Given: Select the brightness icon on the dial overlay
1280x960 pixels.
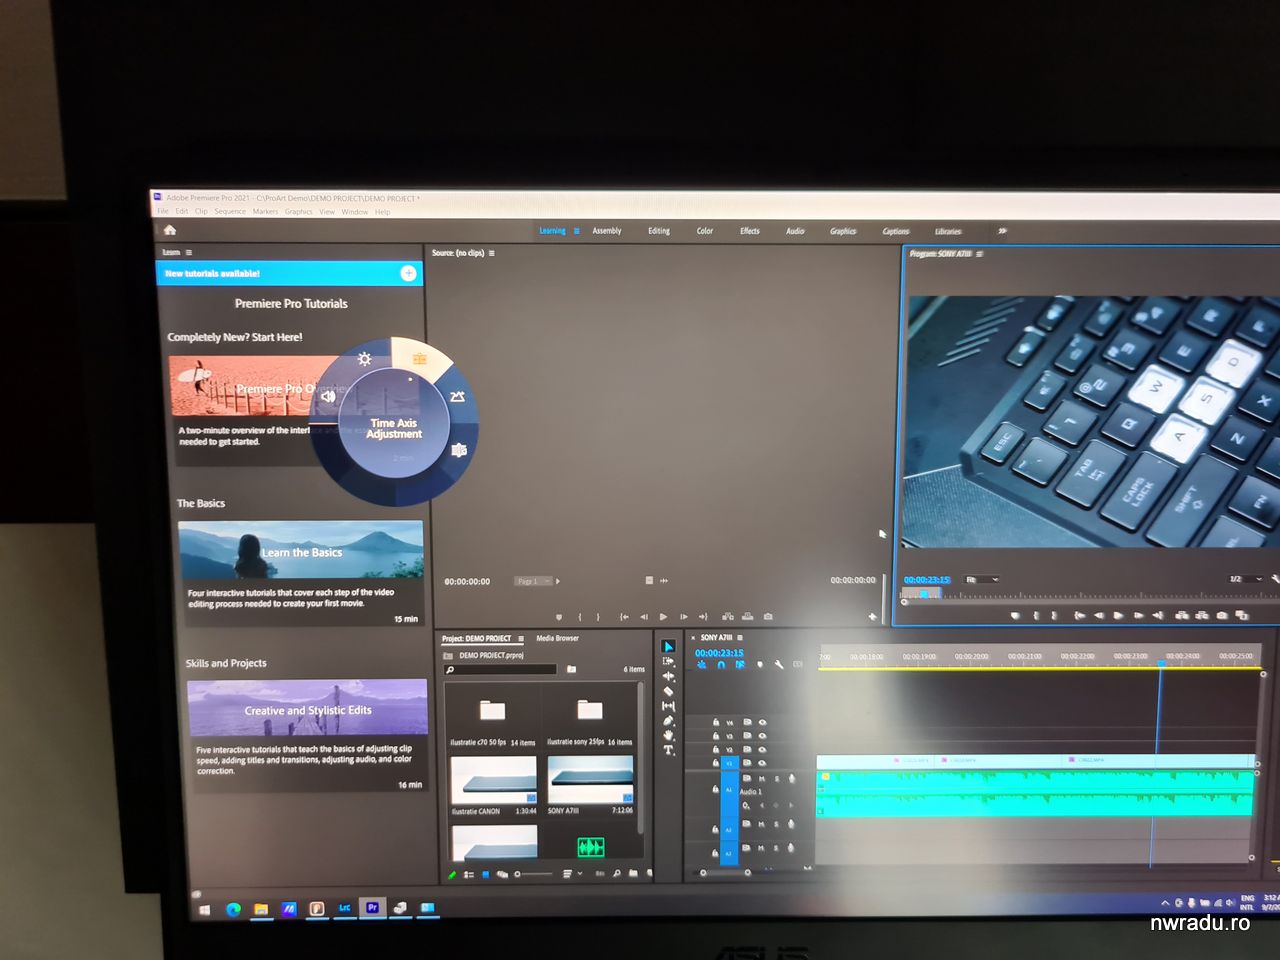Looking at the screenshot, I should (x=364, y=359).
